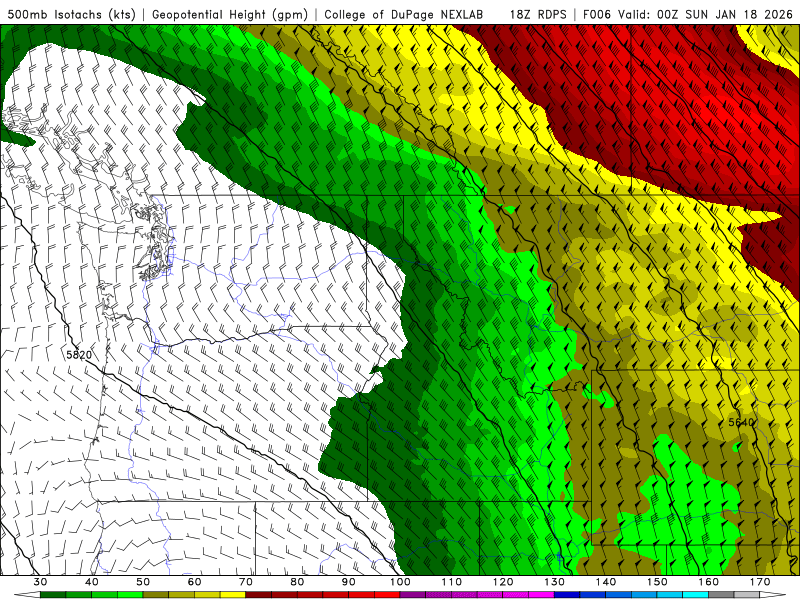Click the bright yellow legend swatch before 70
Screen dimensions: 800x600
point(233,595)
